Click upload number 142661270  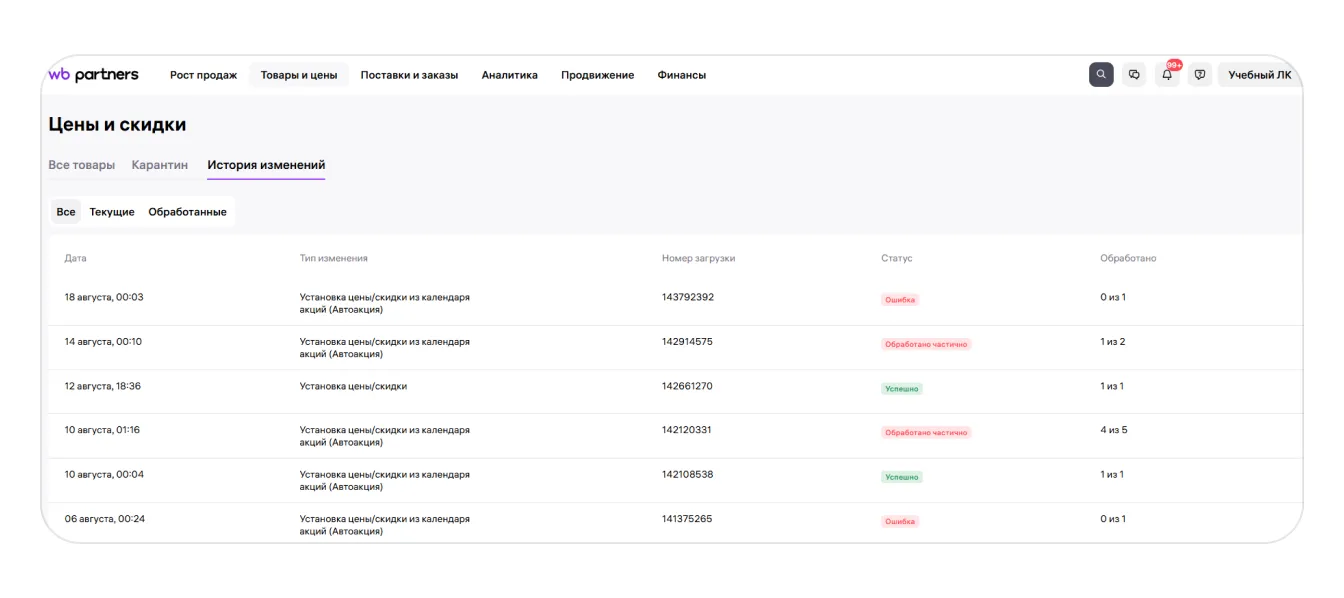687,386
